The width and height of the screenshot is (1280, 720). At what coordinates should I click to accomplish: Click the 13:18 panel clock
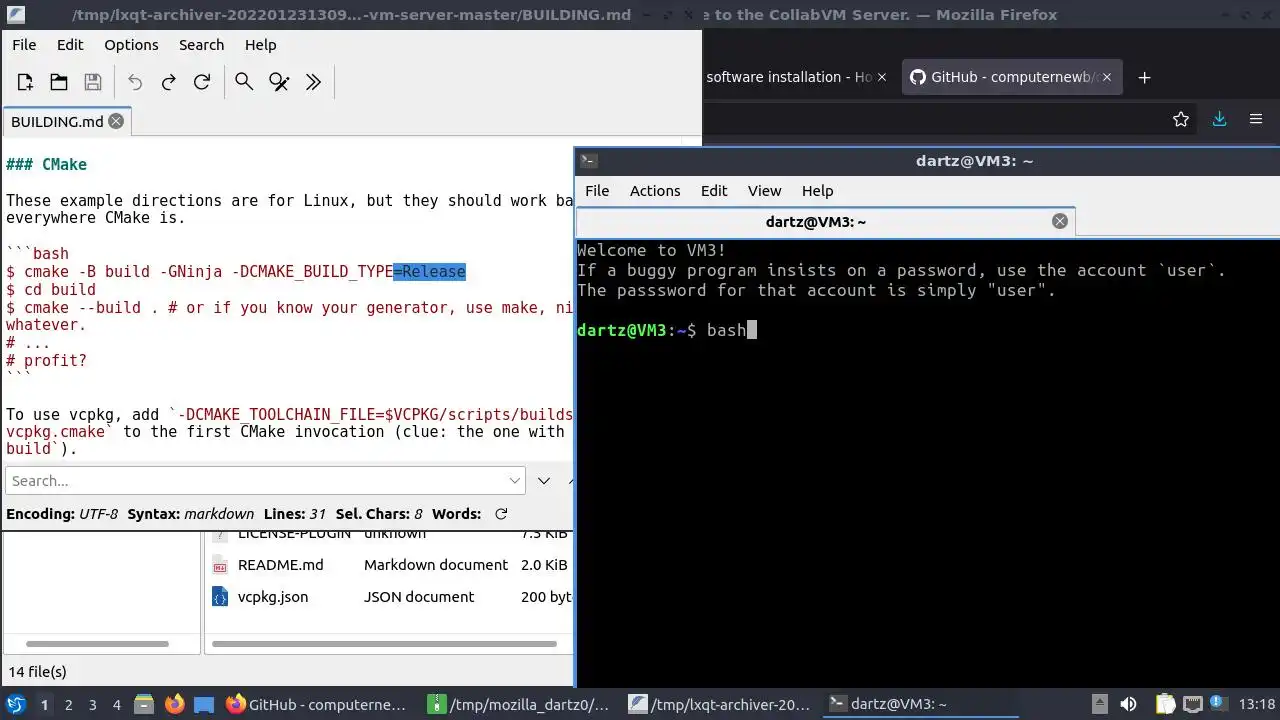[x=1257, y=704]
